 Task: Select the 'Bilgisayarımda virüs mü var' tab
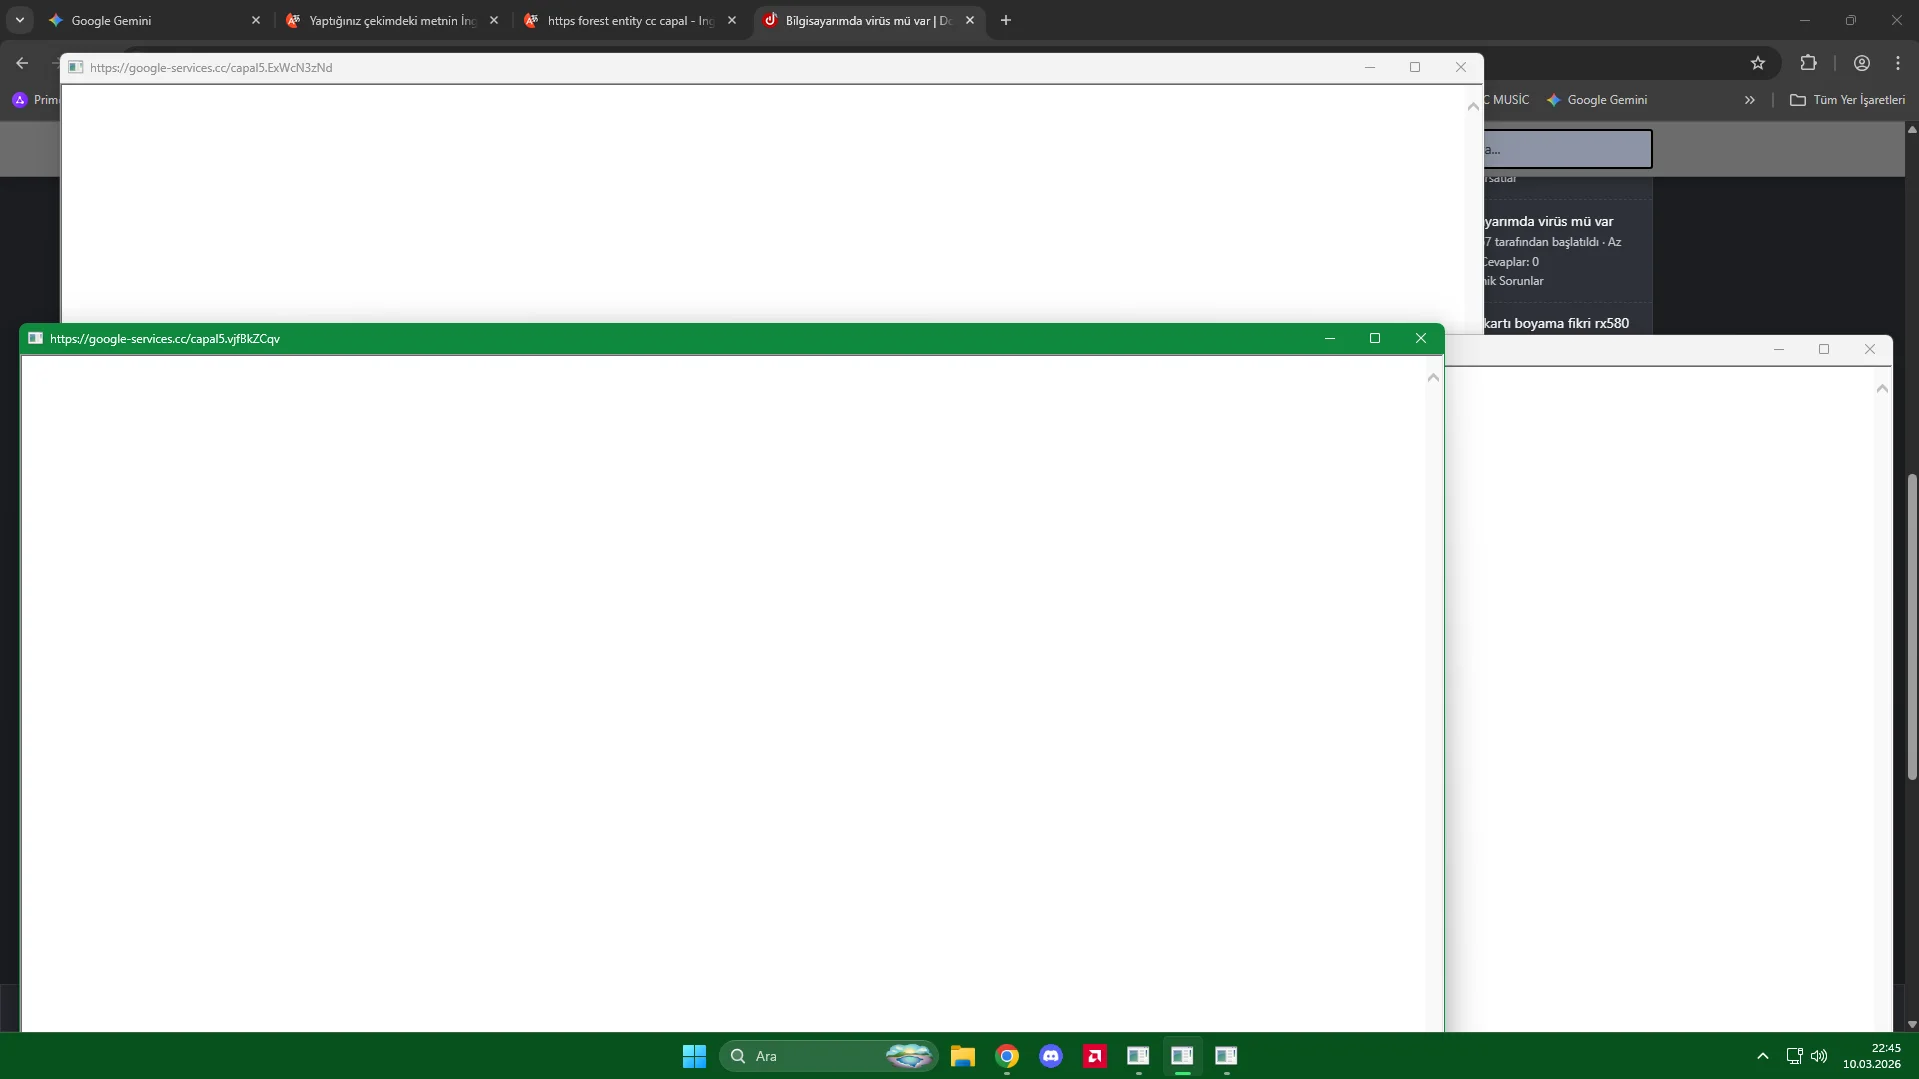[x=868, y=20]
